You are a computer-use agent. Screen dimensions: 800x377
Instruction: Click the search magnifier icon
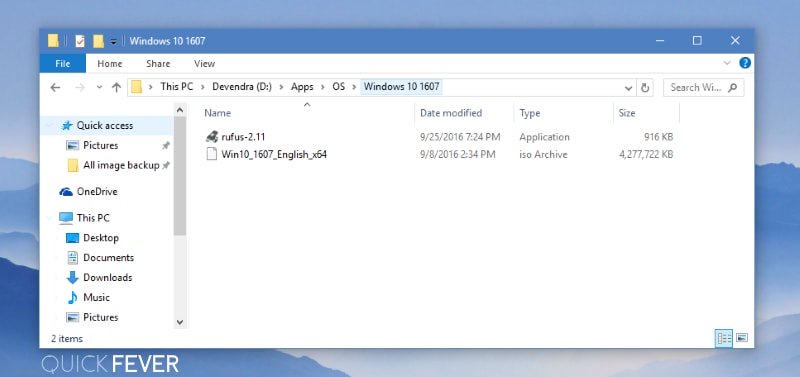click(733, 88)
